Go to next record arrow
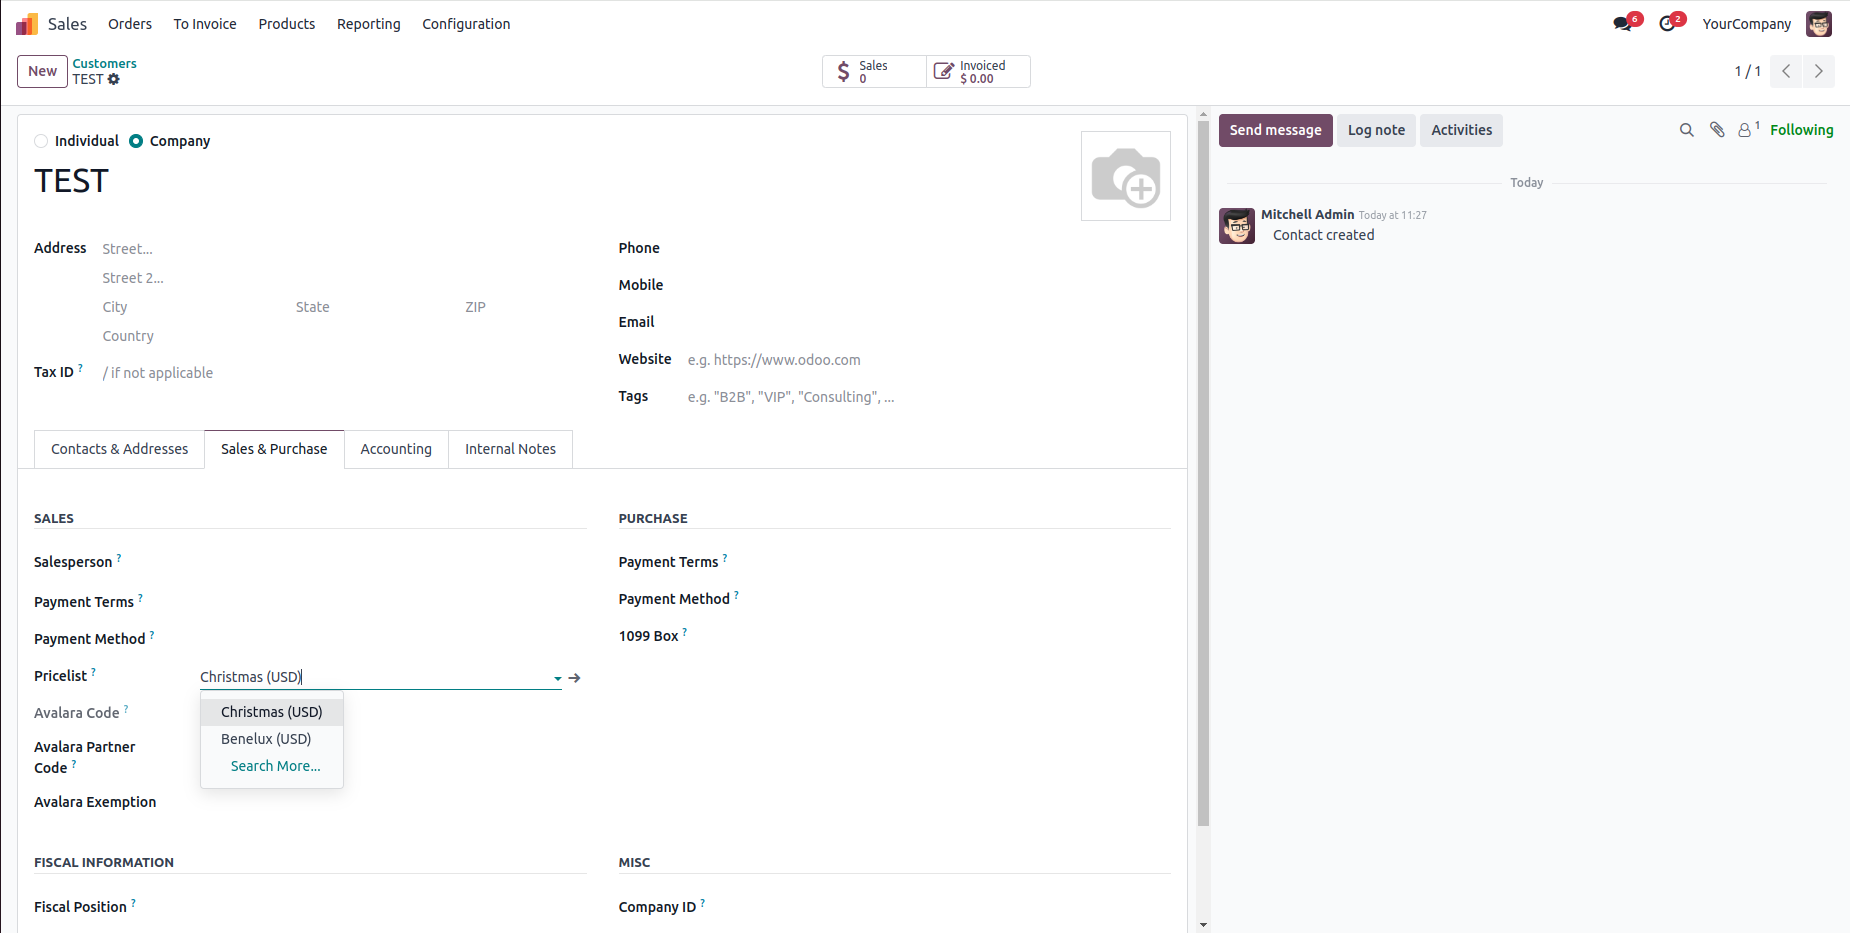Screen dimensions: 1850x933 coord(1818,71)
